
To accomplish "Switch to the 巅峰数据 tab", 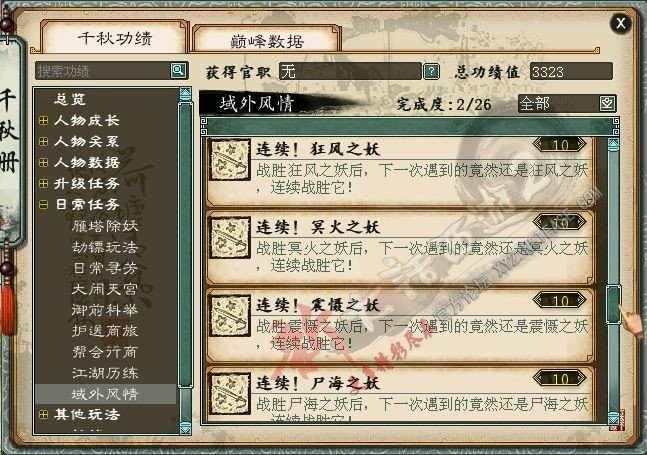I will [267, 40].
